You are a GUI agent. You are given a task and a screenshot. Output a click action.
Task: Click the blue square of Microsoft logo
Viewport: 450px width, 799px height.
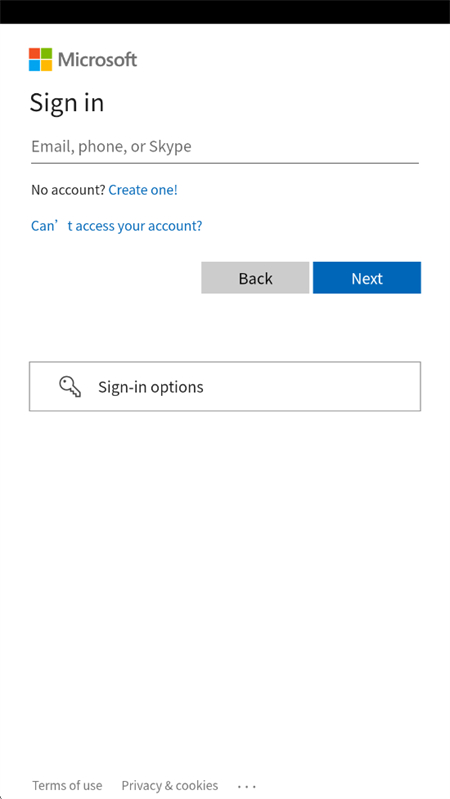point(34,66)
